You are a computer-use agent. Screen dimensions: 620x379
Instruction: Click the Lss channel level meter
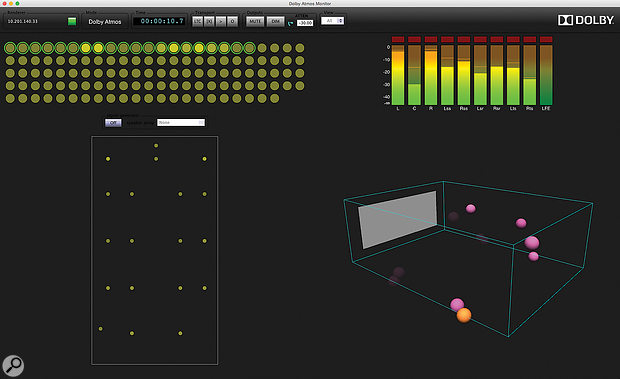click(x=447, y=75)
